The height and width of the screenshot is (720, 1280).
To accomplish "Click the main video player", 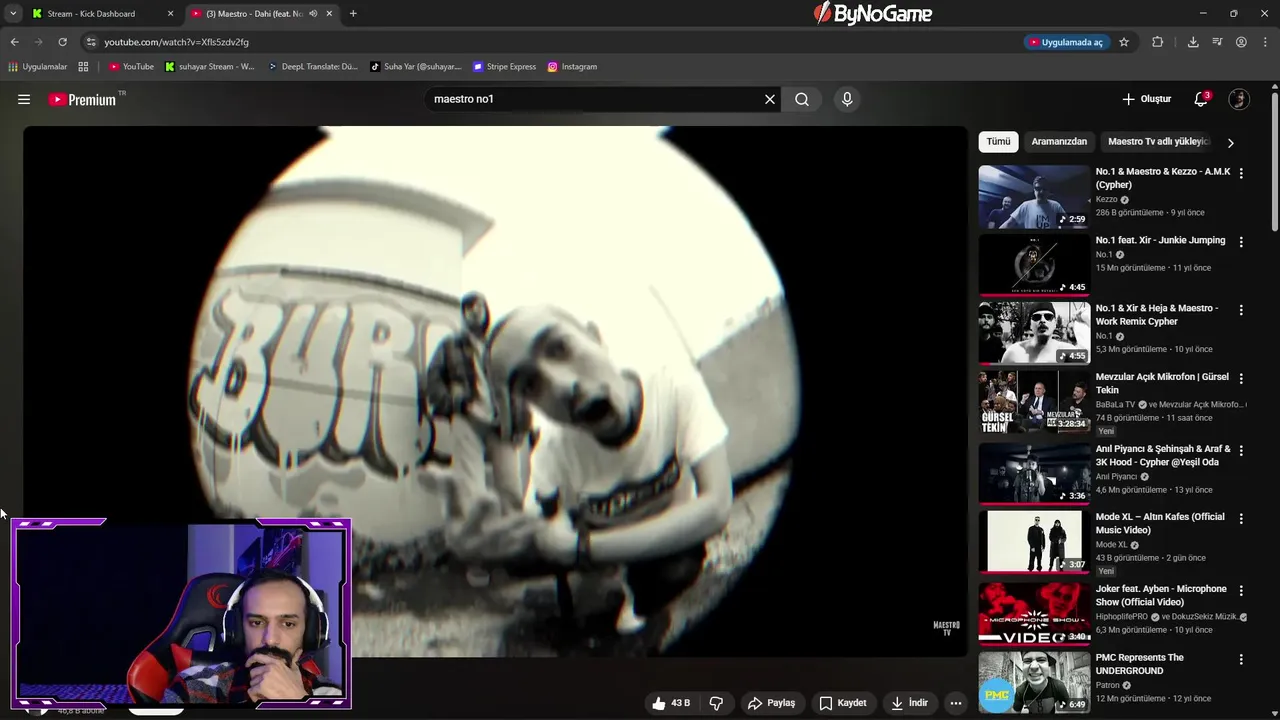I will tap(495, 391).
